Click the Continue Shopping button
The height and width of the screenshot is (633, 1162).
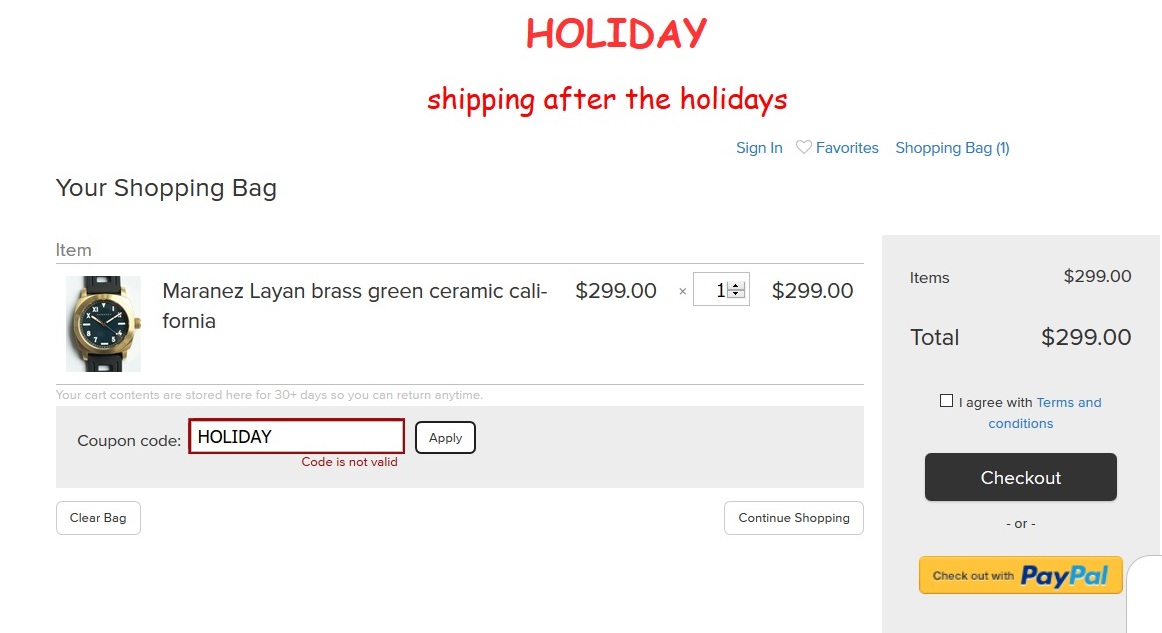click(793, 518)
